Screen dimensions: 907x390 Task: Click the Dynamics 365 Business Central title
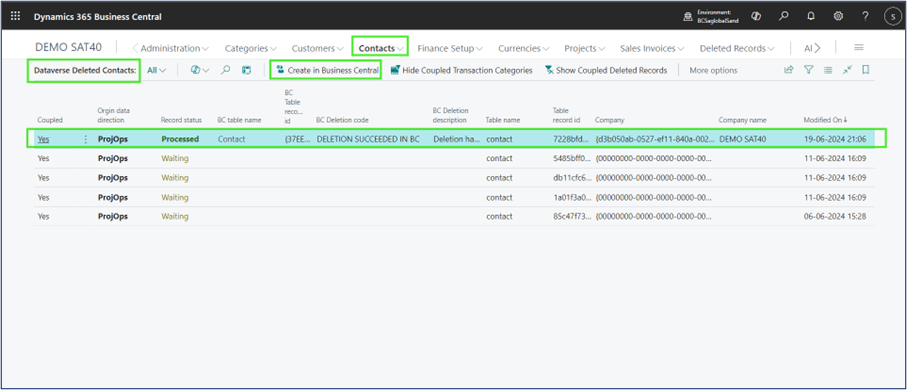click(98, 17)
